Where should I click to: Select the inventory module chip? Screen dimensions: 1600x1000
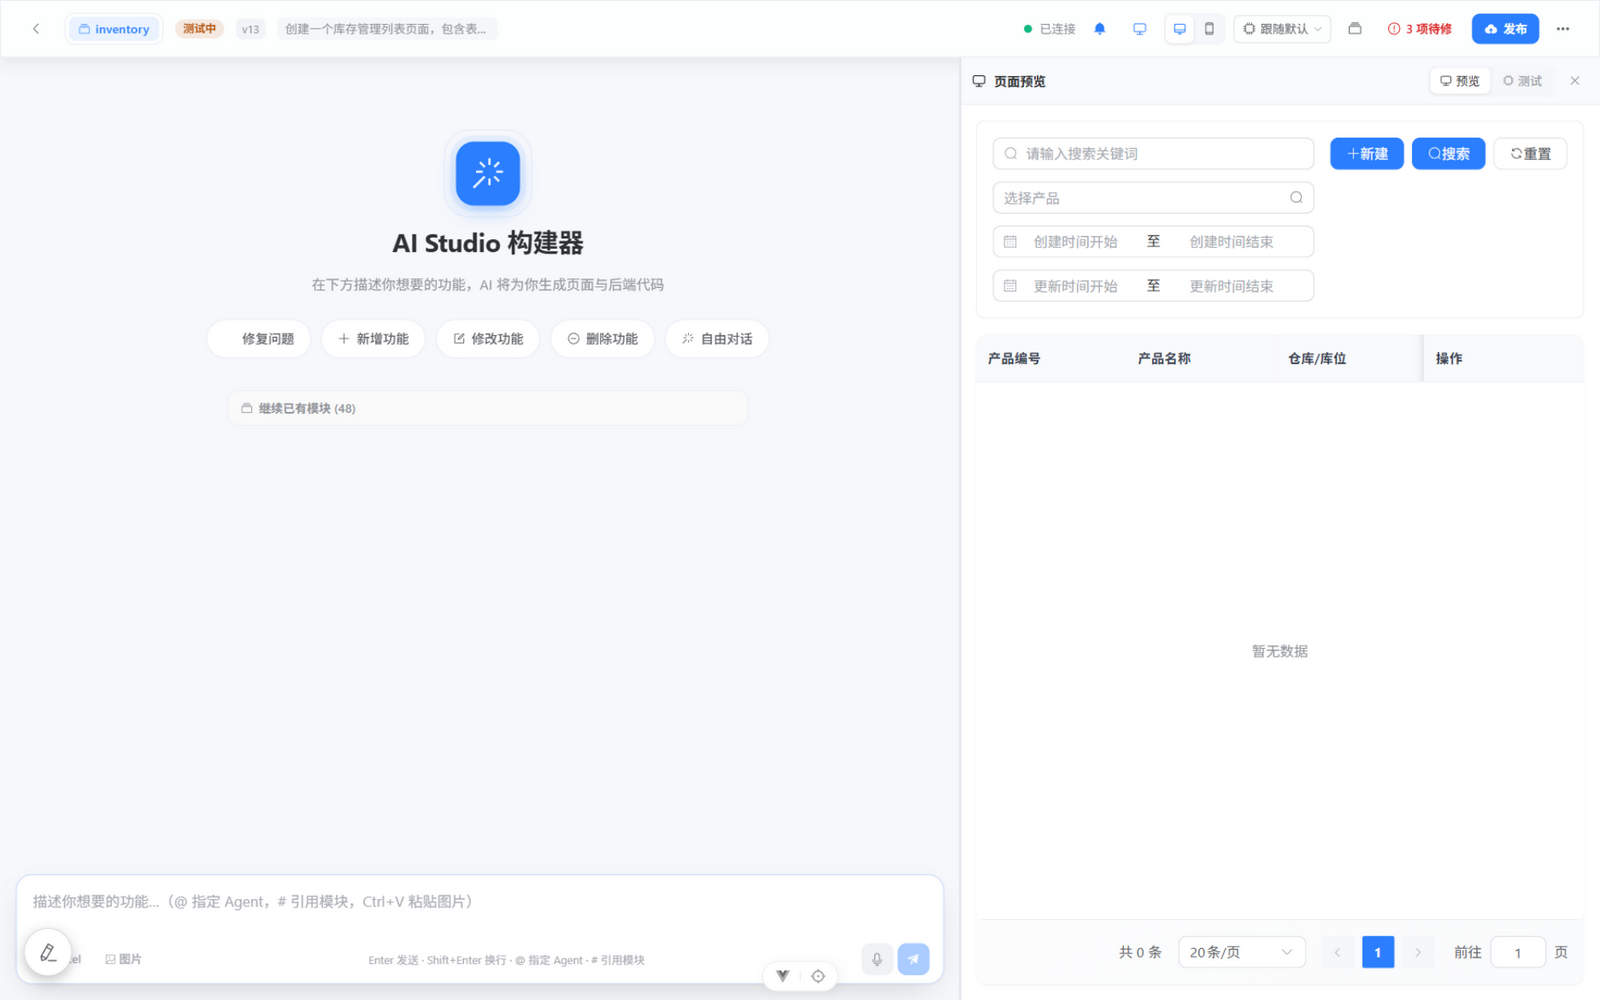coord(114,29)
